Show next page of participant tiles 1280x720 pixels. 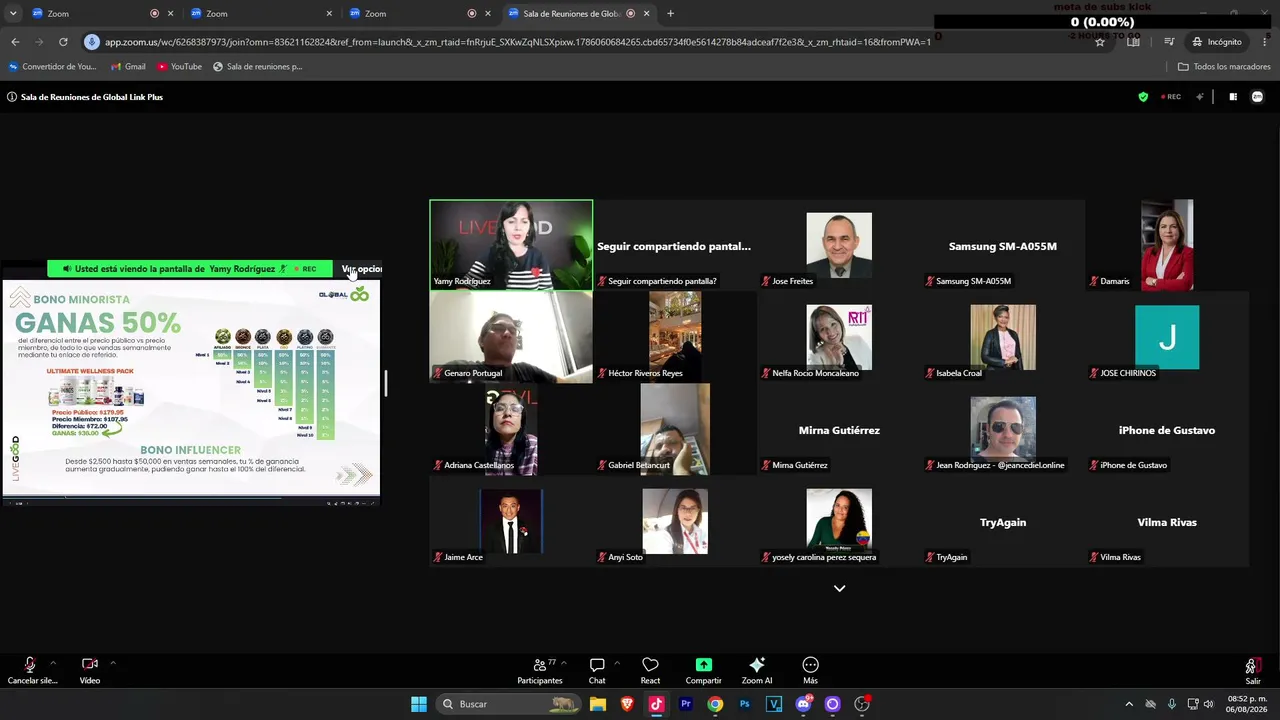[840, 588]
